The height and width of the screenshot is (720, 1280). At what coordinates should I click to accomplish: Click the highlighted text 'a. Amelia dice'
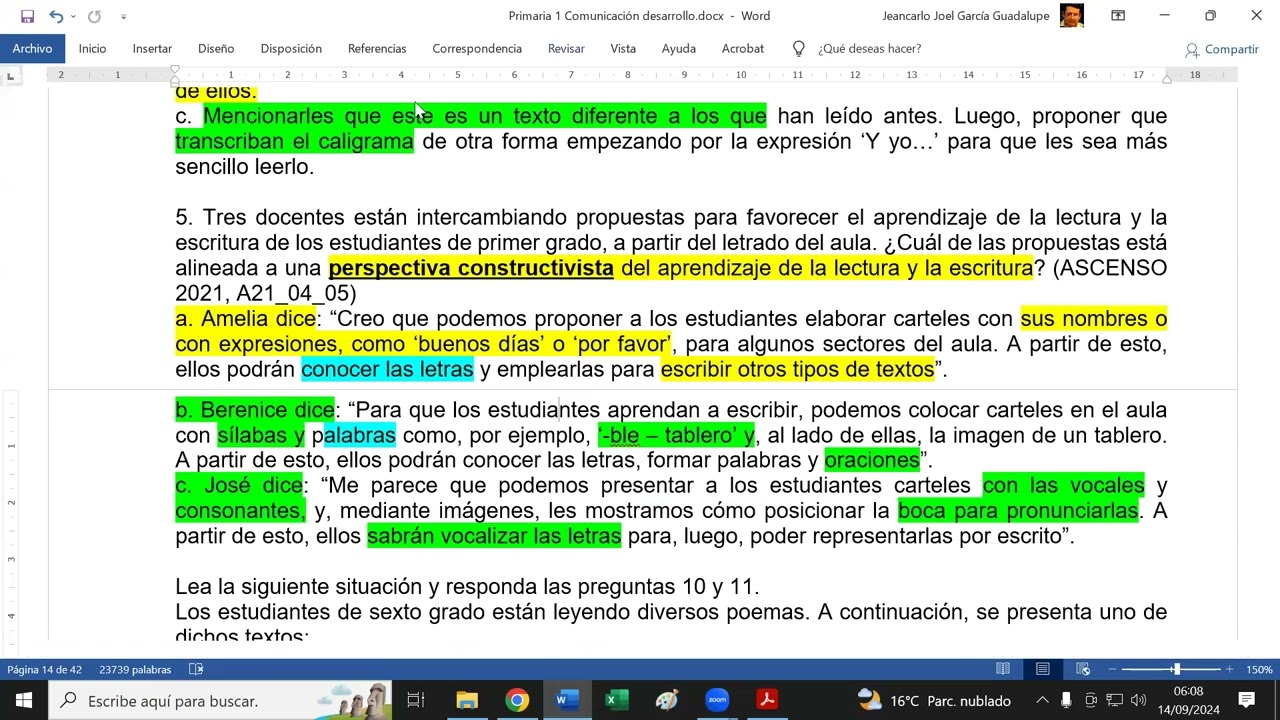245,319
